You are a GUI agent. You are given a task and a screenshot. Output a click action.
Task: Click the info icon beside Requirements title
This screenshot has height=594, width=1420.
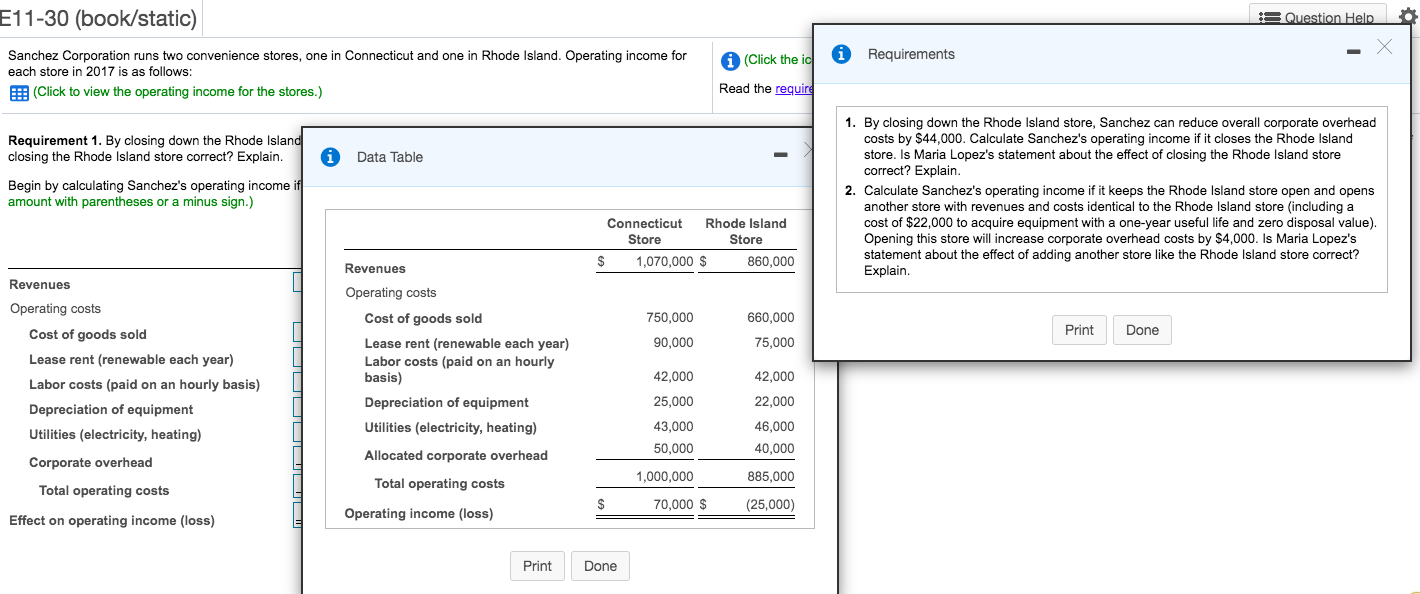coord(842,54)
